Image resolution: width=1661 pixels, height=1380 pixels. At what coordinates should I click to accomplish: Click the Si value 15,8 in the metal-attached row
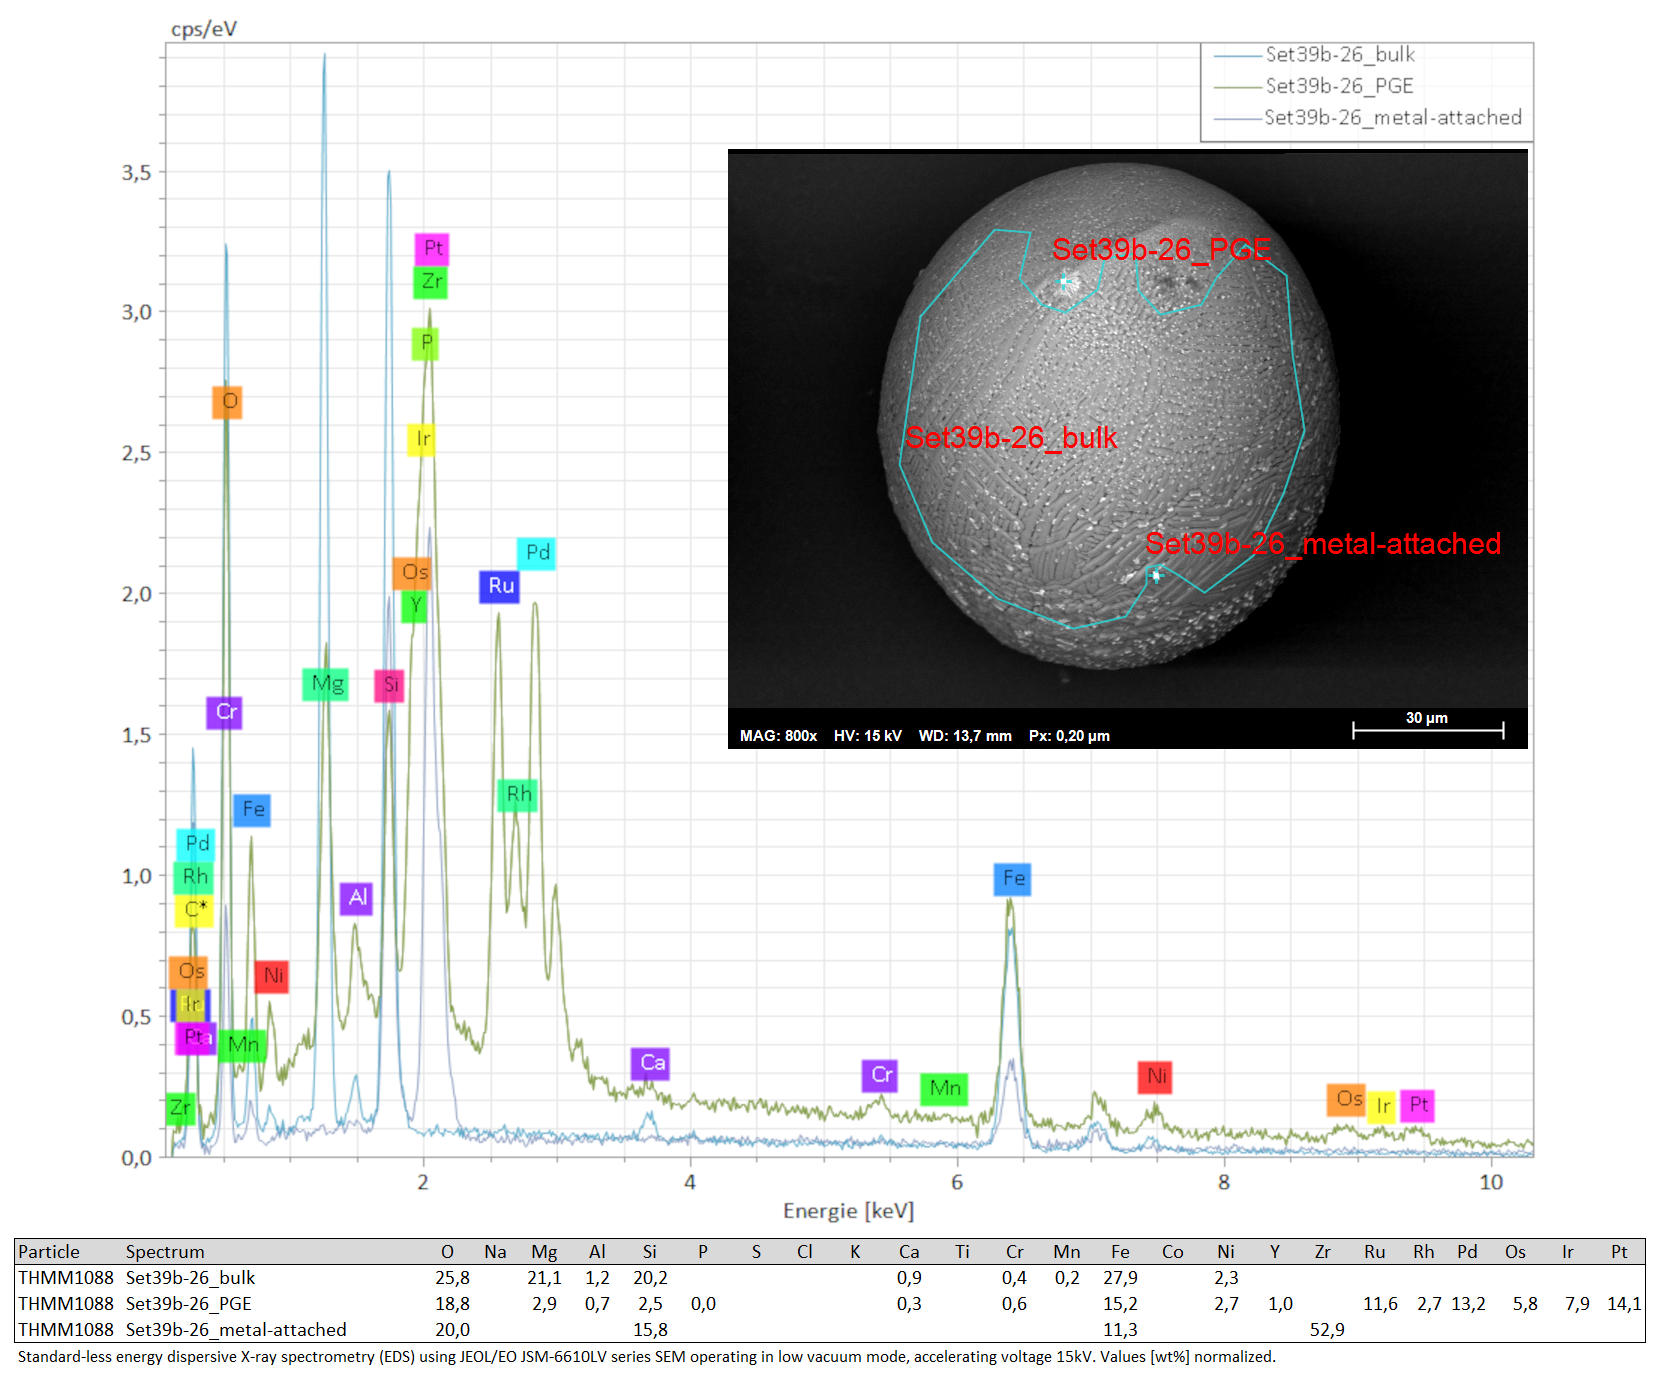tap(650, 1330)
